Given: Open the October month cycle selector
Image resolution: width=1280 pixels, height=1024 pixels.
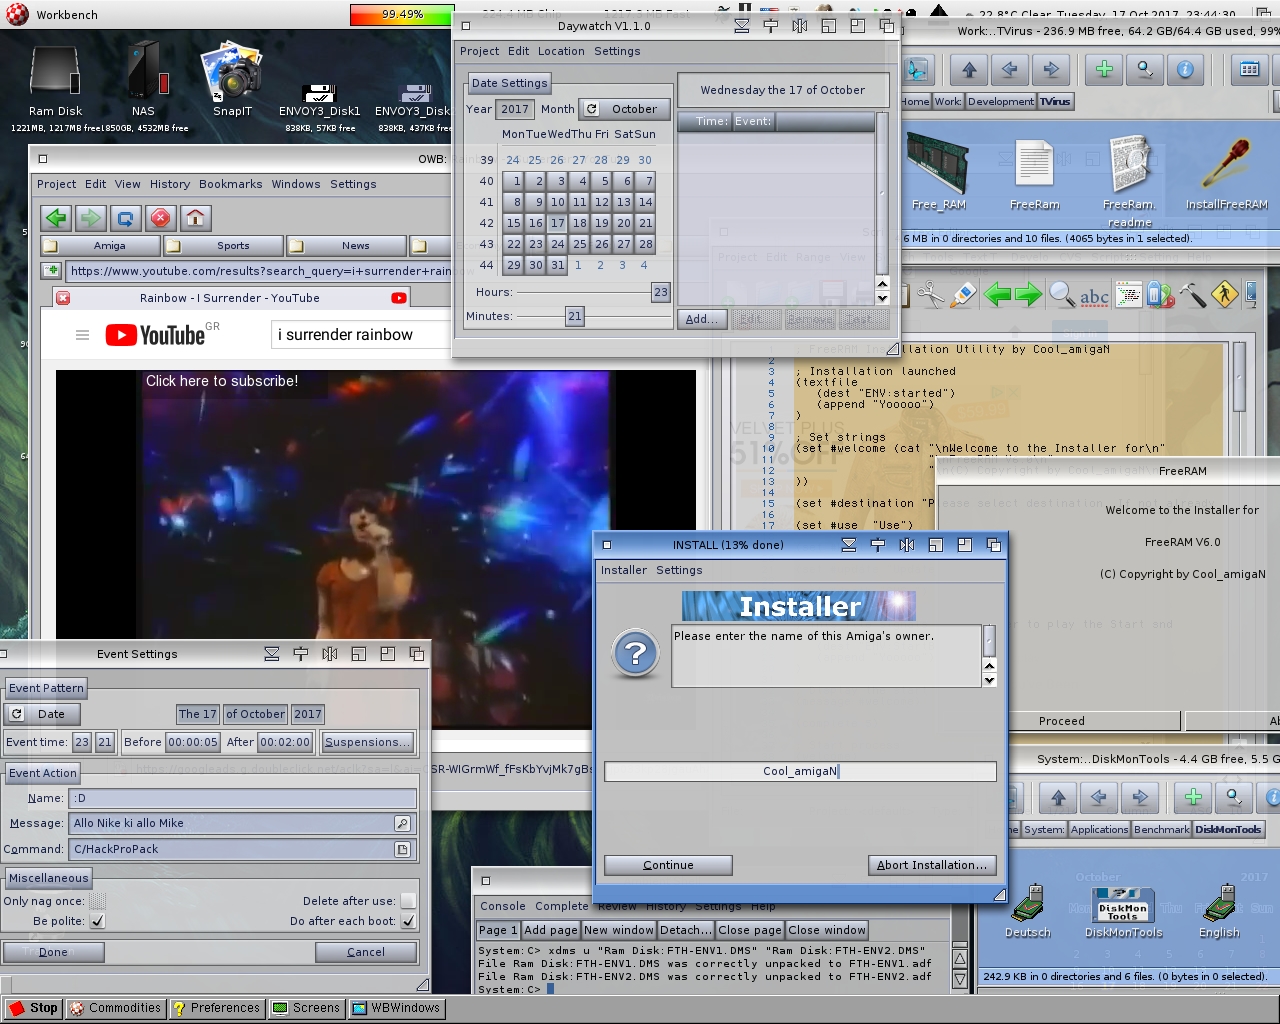Looking at the screenshot, I should click(624, 109).
